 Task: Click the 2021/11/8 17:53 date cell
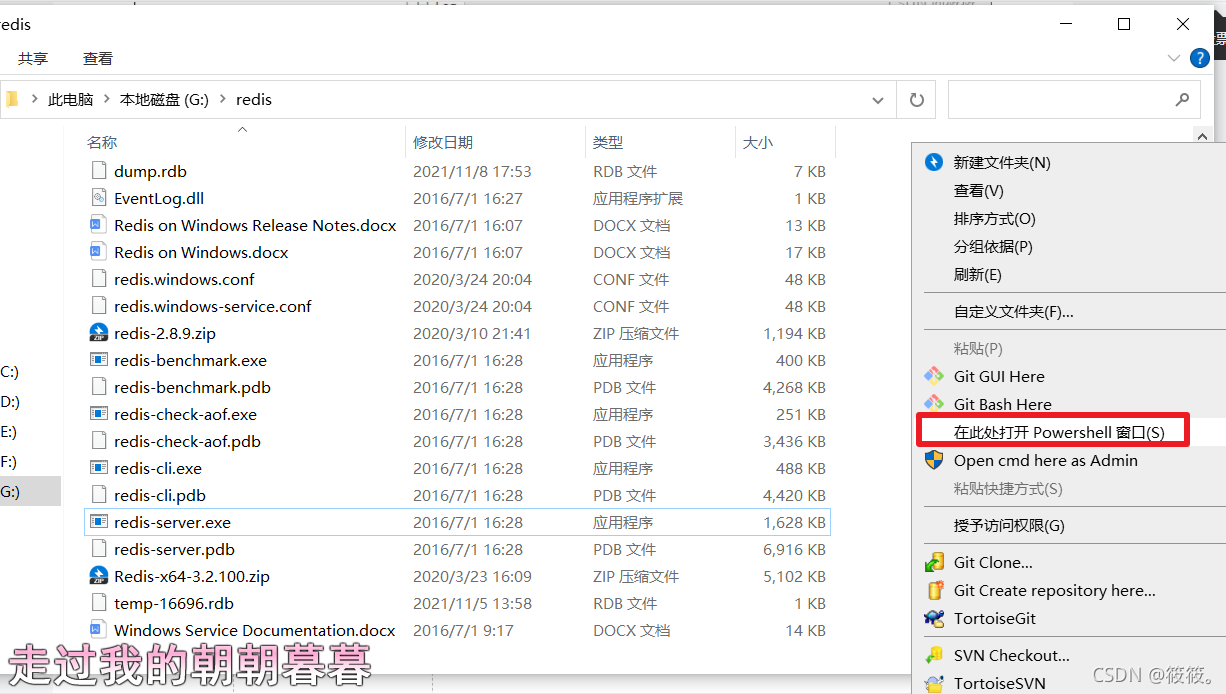(x=472, y=171)
